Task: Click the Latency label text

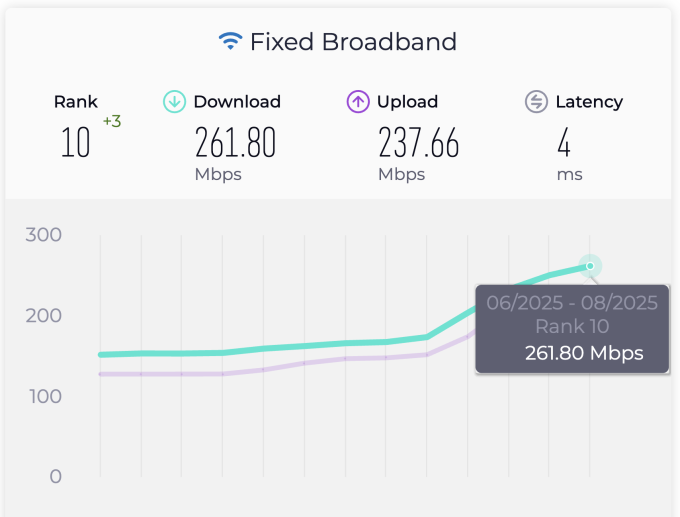Action: coord(589,101)
